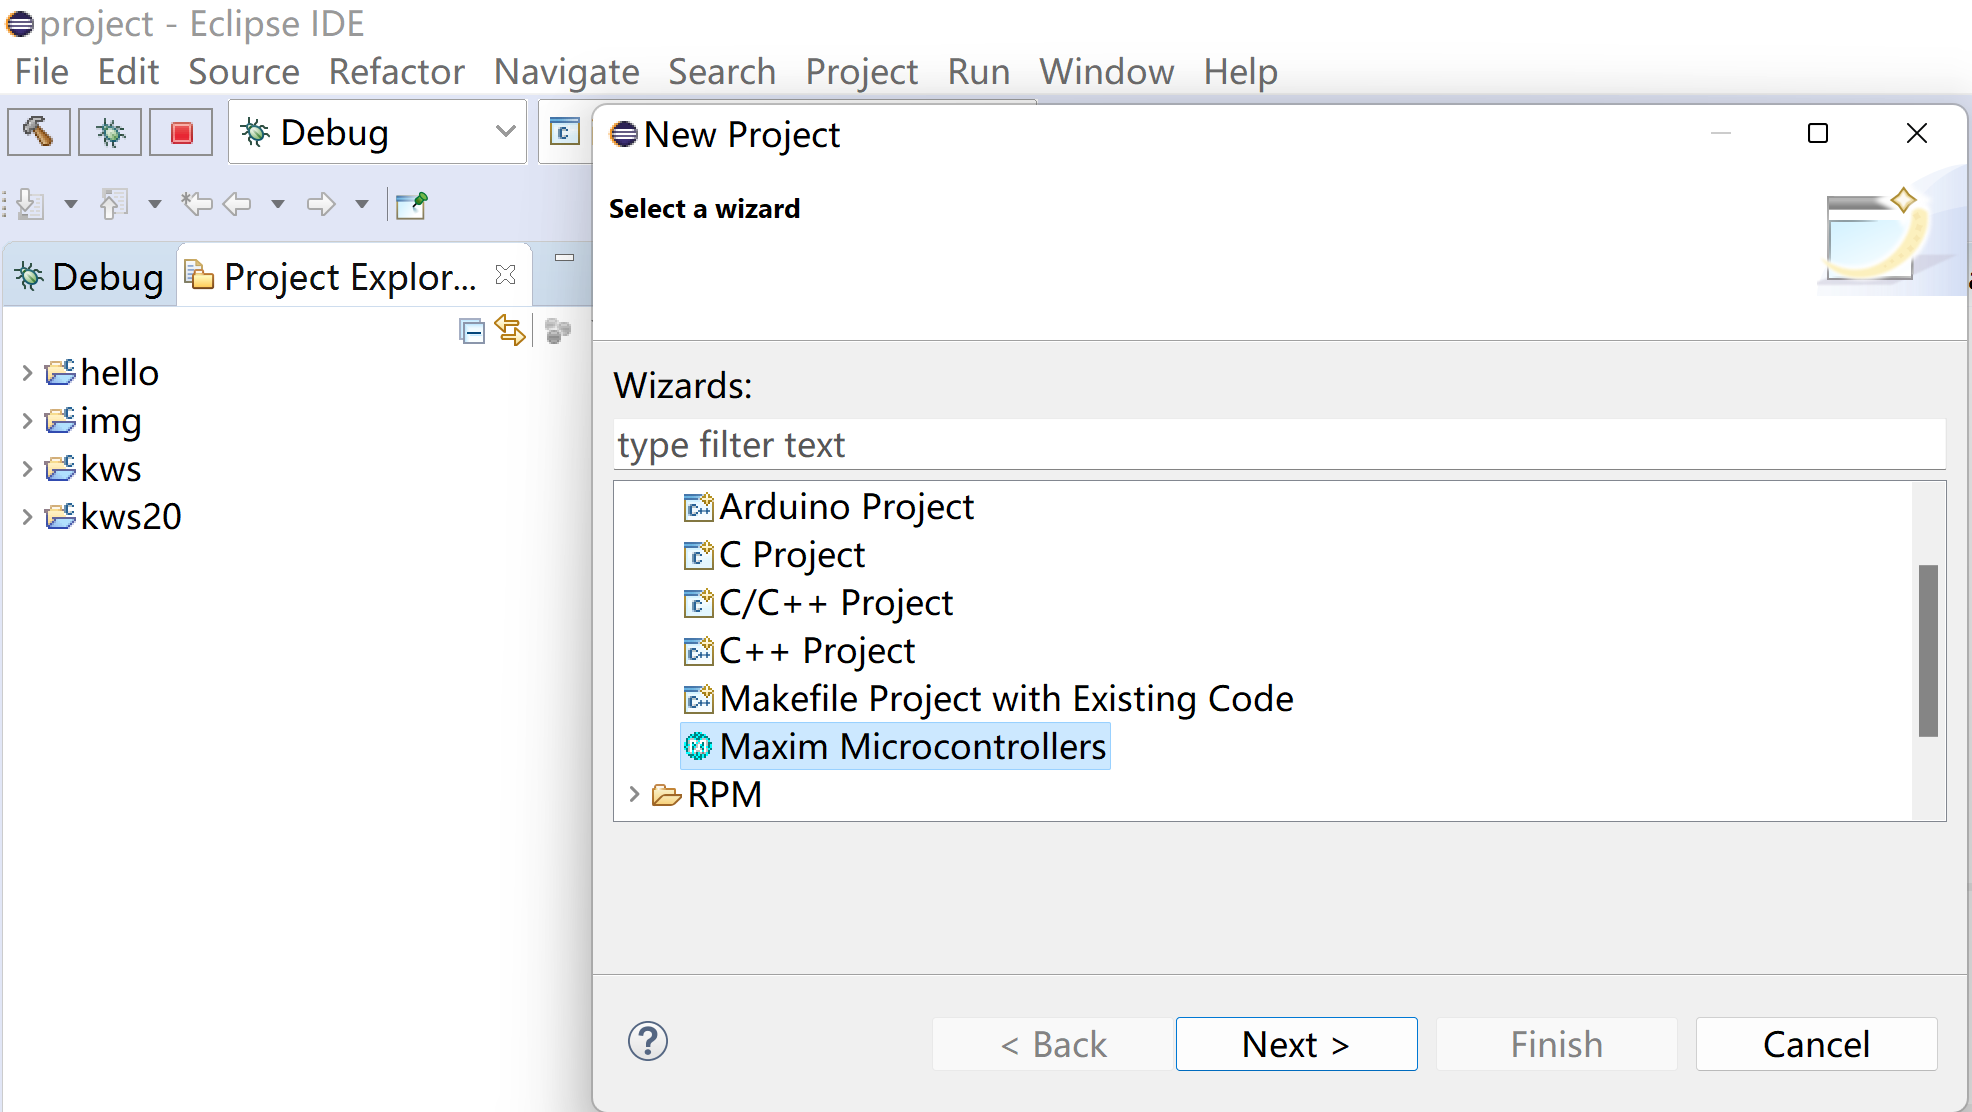Click the filter text input field

1277,444
